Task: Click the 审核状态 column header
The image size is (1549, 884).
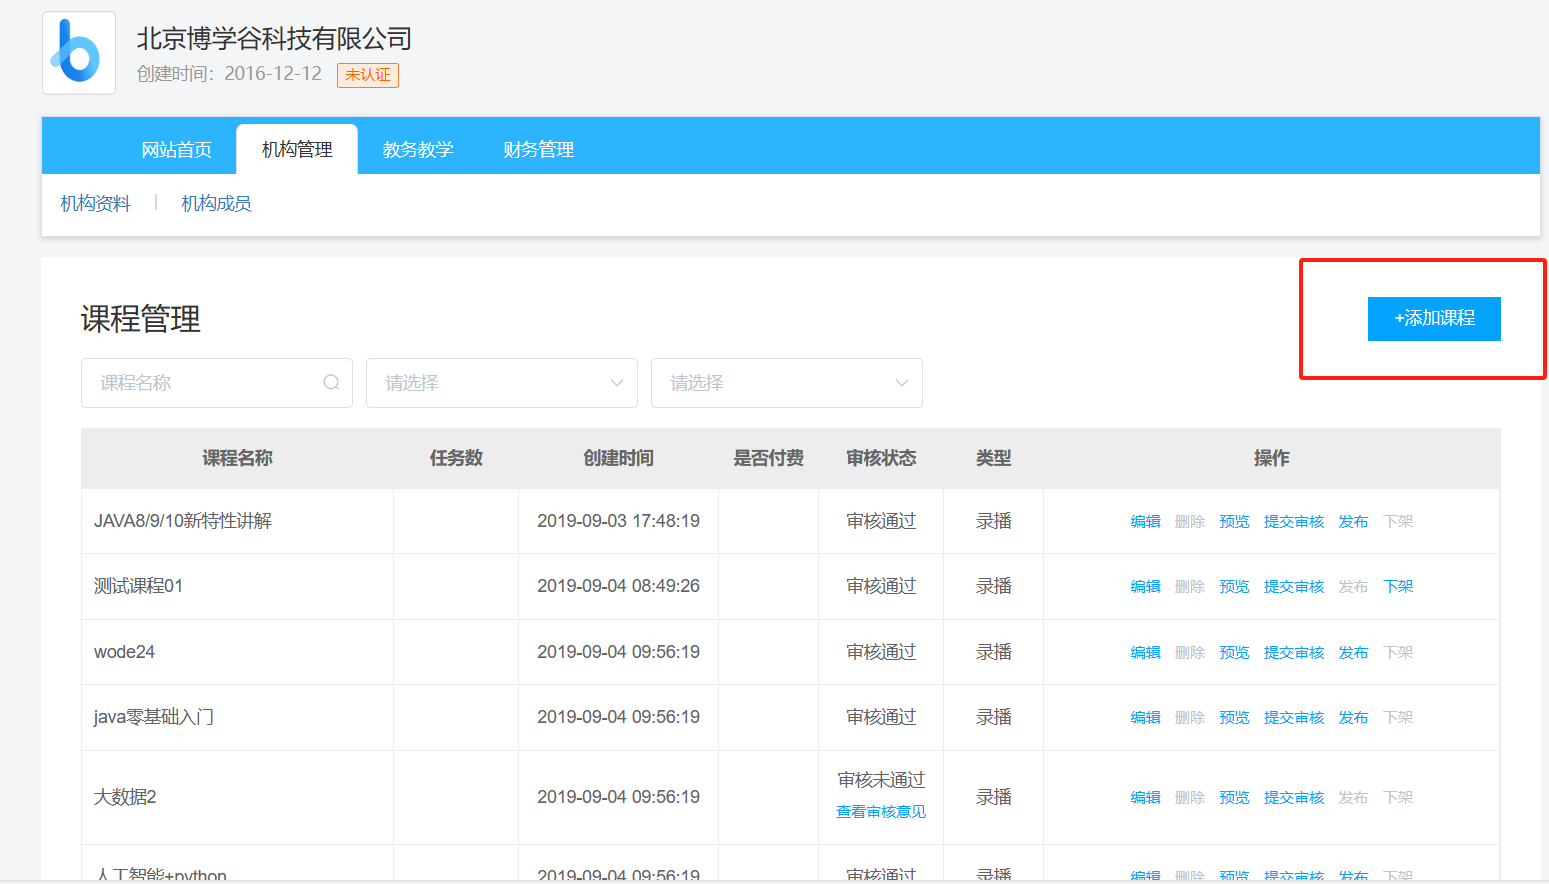Action: (x=881, y=458)
